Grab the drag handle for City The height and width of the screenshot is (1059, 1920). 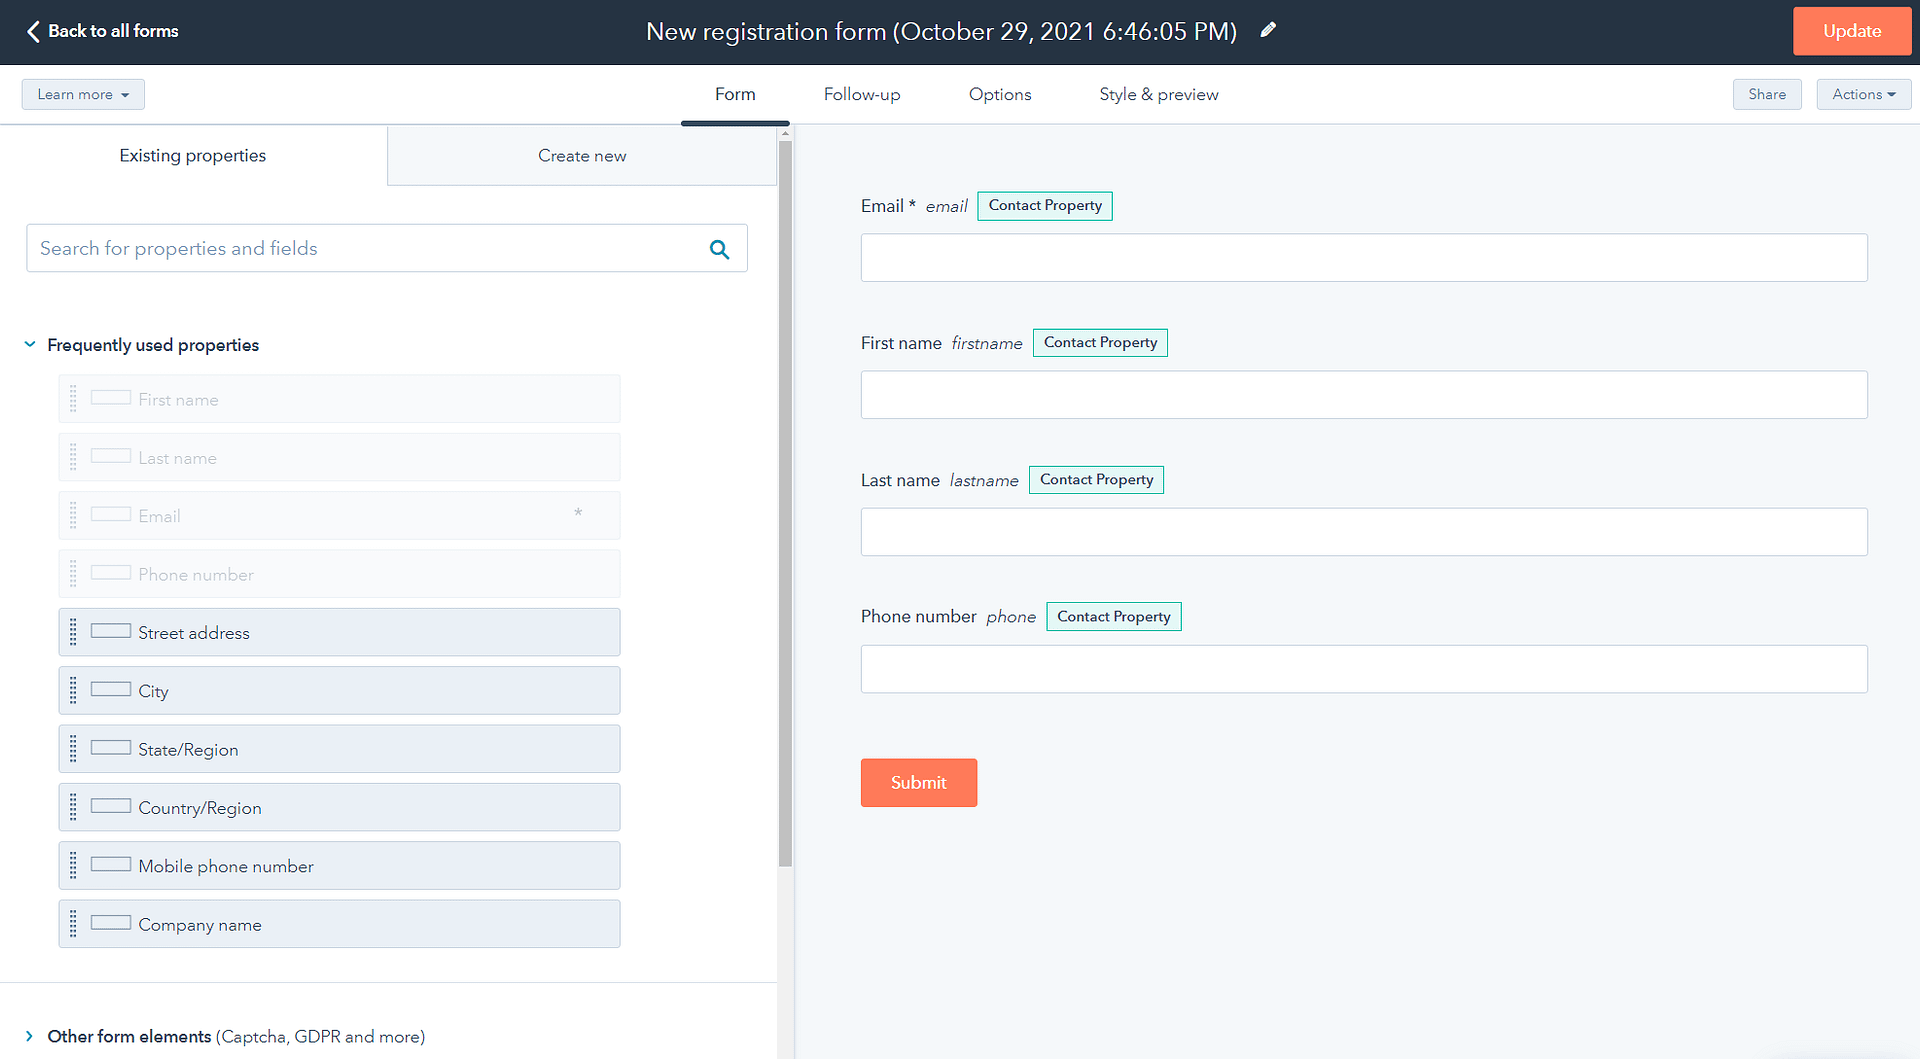[x=73, y=691]
